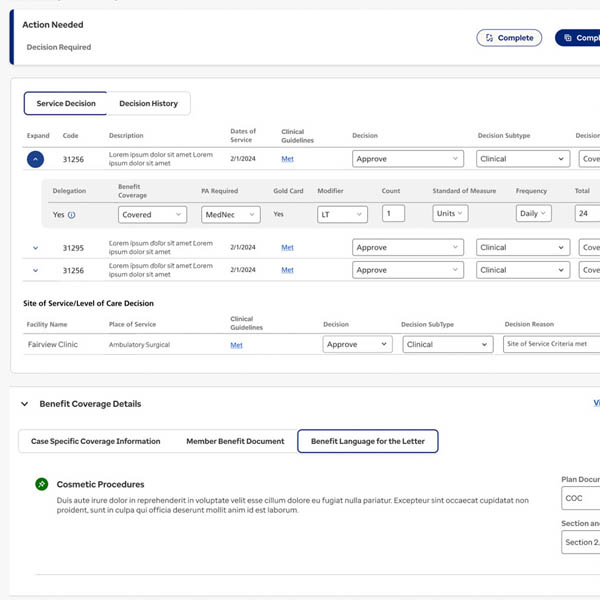This screenshot has width=600, height=600.
Task: Click the Count input field
Action: [x=393, y=213]
